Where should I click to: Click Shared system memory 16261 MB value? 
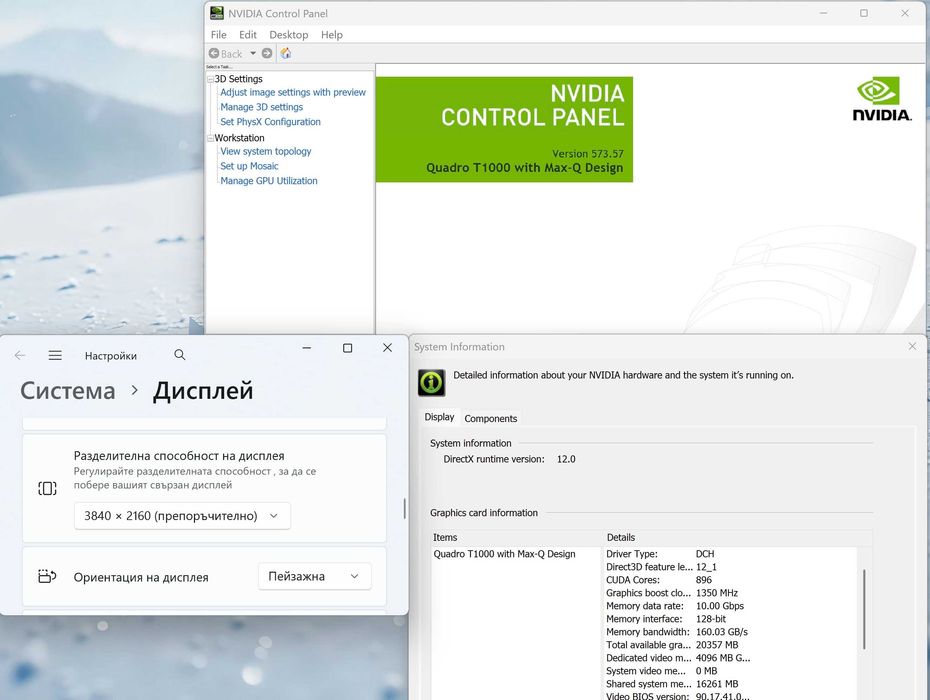click(x=717, y=685)
